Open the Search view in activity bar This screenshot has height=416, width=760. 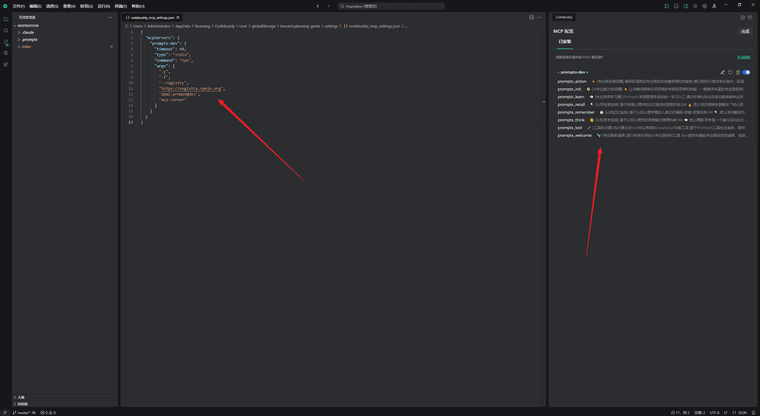pos(6,31)
